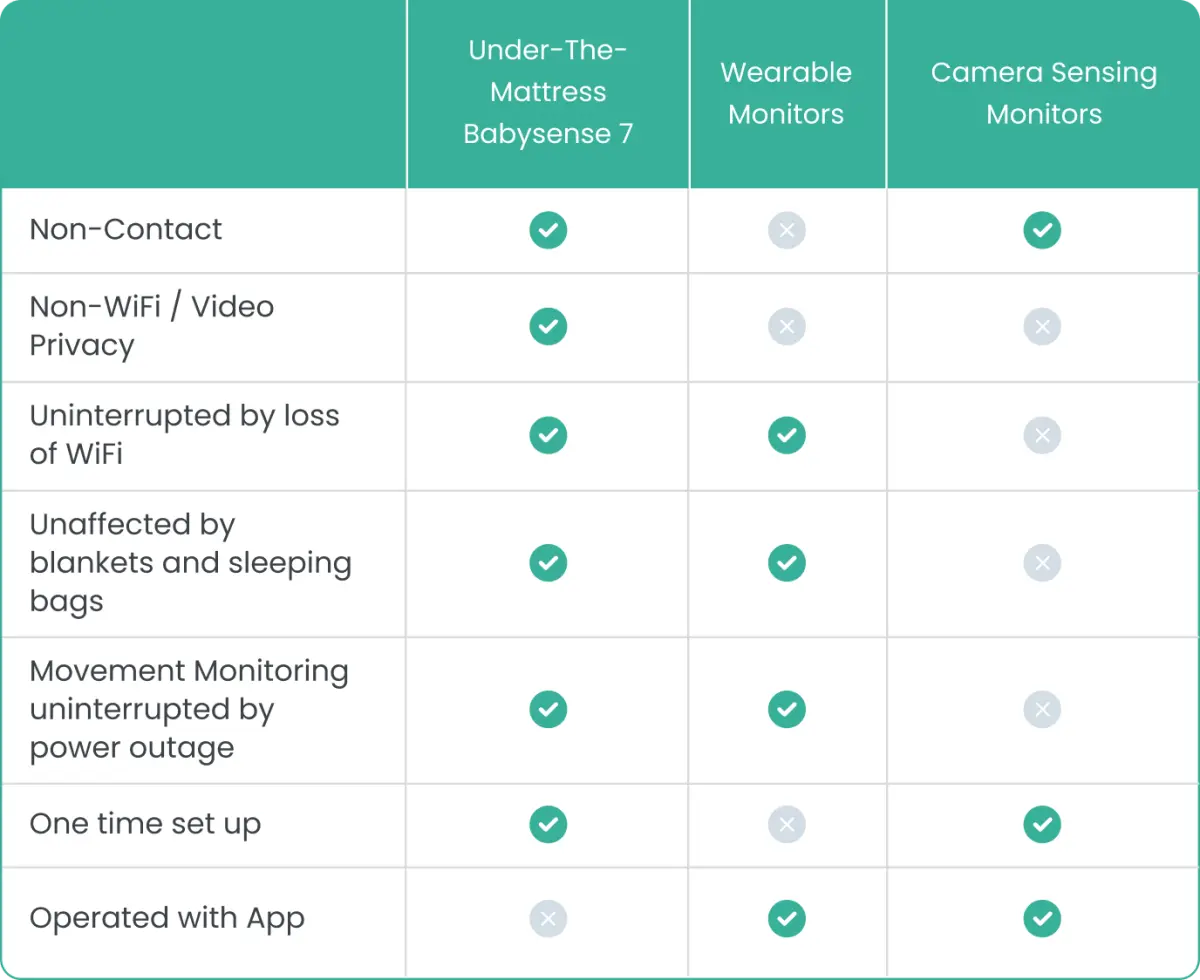Click Babysense 7 One time set up checkmark
The width and height of the screenshot is (1200, 980).
tap(548, 824)
